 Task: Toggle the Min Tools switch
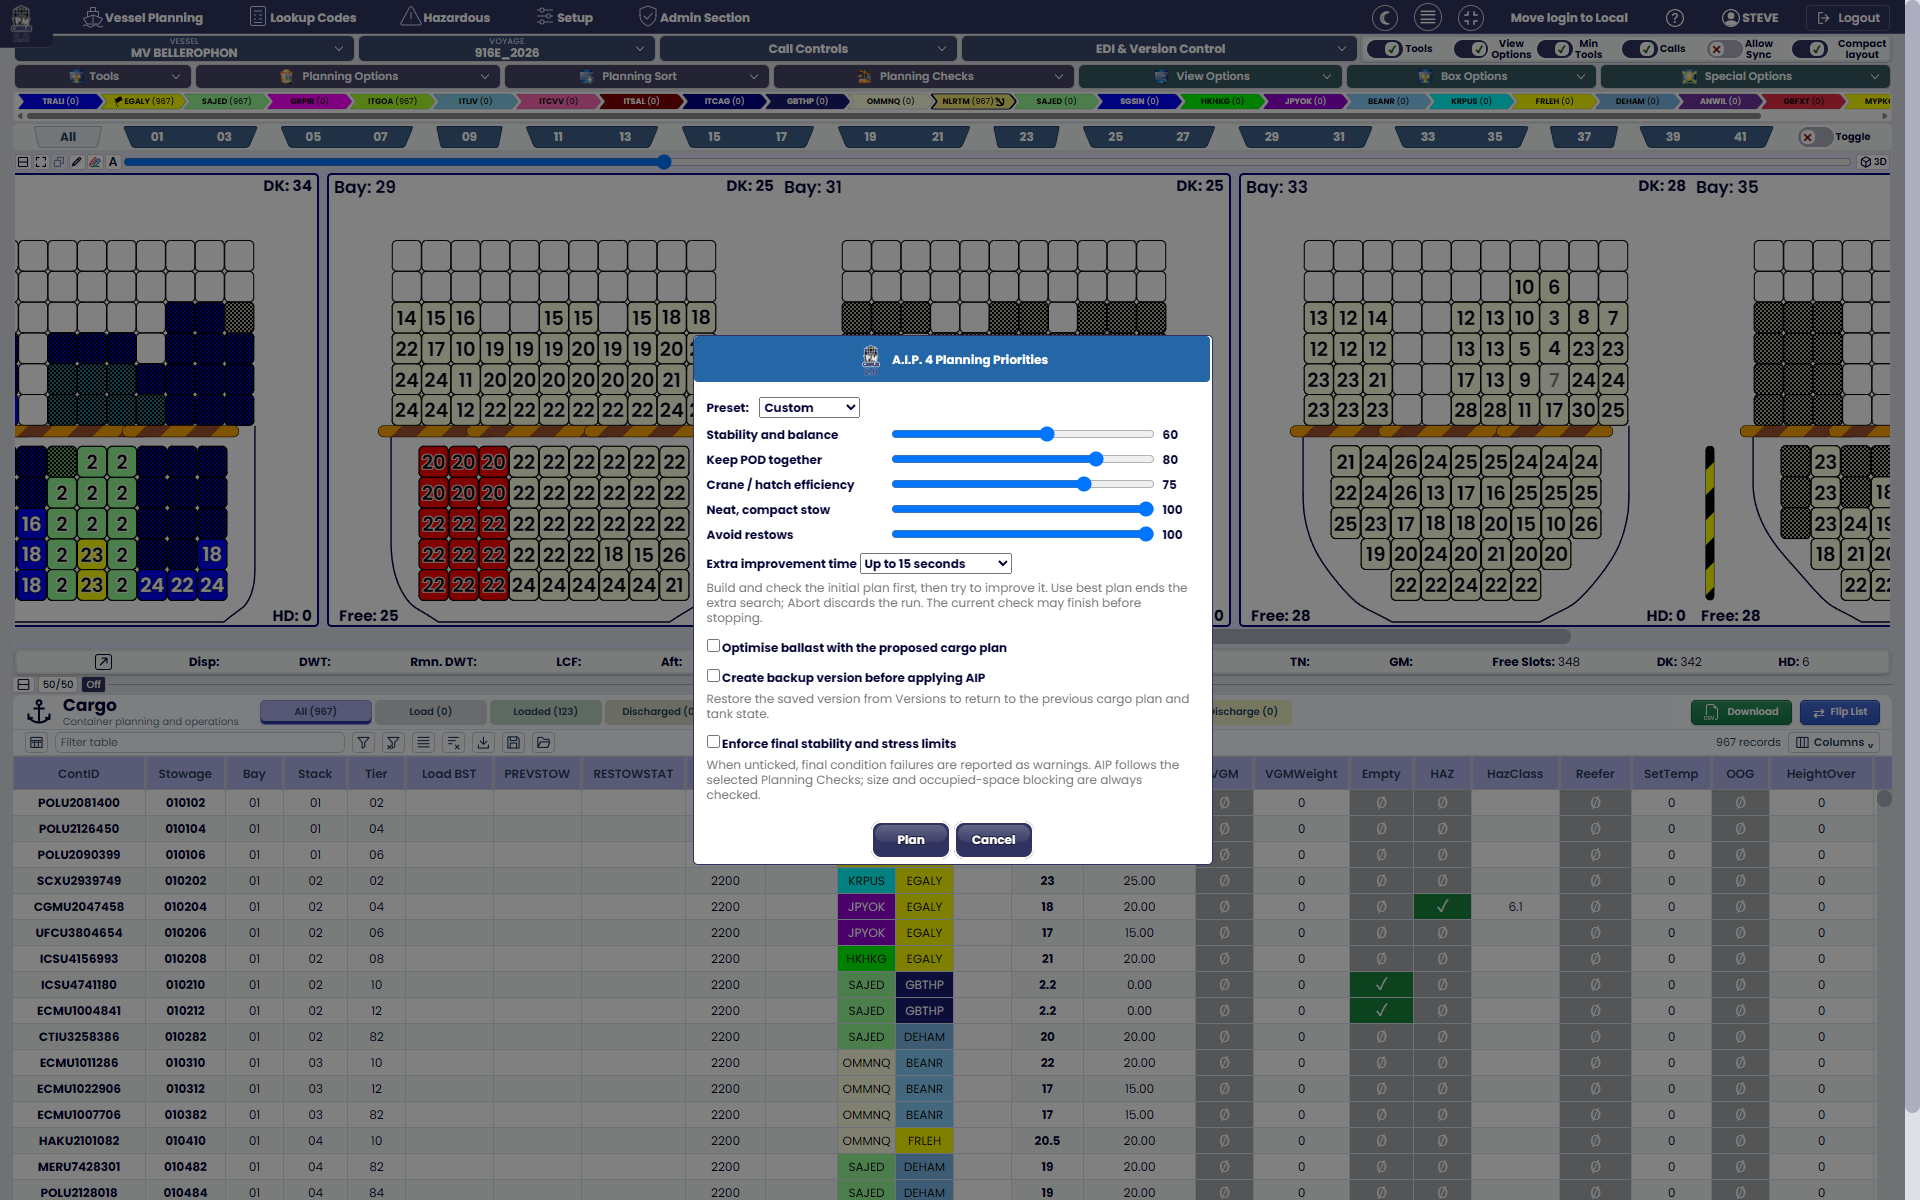pyautogui.click(x=1555, y=49)
